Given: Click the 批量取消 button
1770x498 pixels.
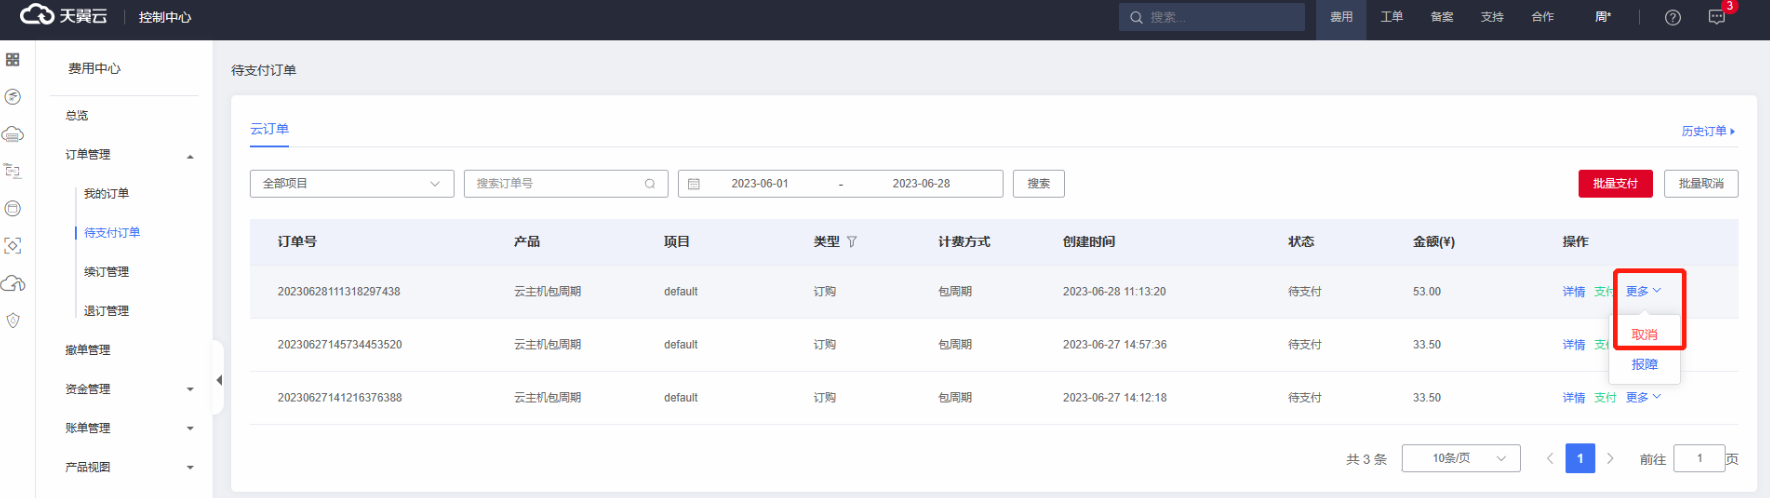Looking at the screenshot, I should pos(1700,184).
